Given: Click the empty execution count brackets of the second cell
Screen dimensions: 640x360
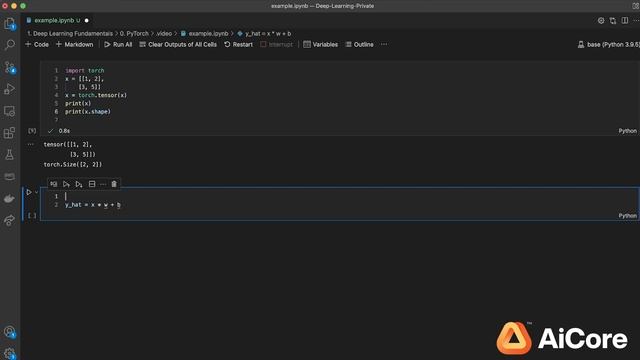Looking at the screenshot, I should tap(32, 216).
